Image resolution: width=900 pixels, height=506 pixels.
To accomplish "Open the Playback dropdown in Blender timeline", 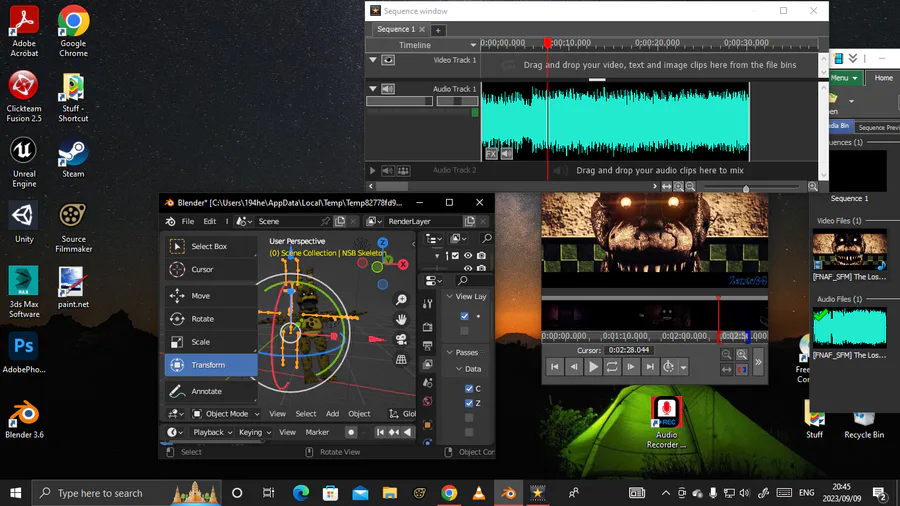I will [212, 432].
